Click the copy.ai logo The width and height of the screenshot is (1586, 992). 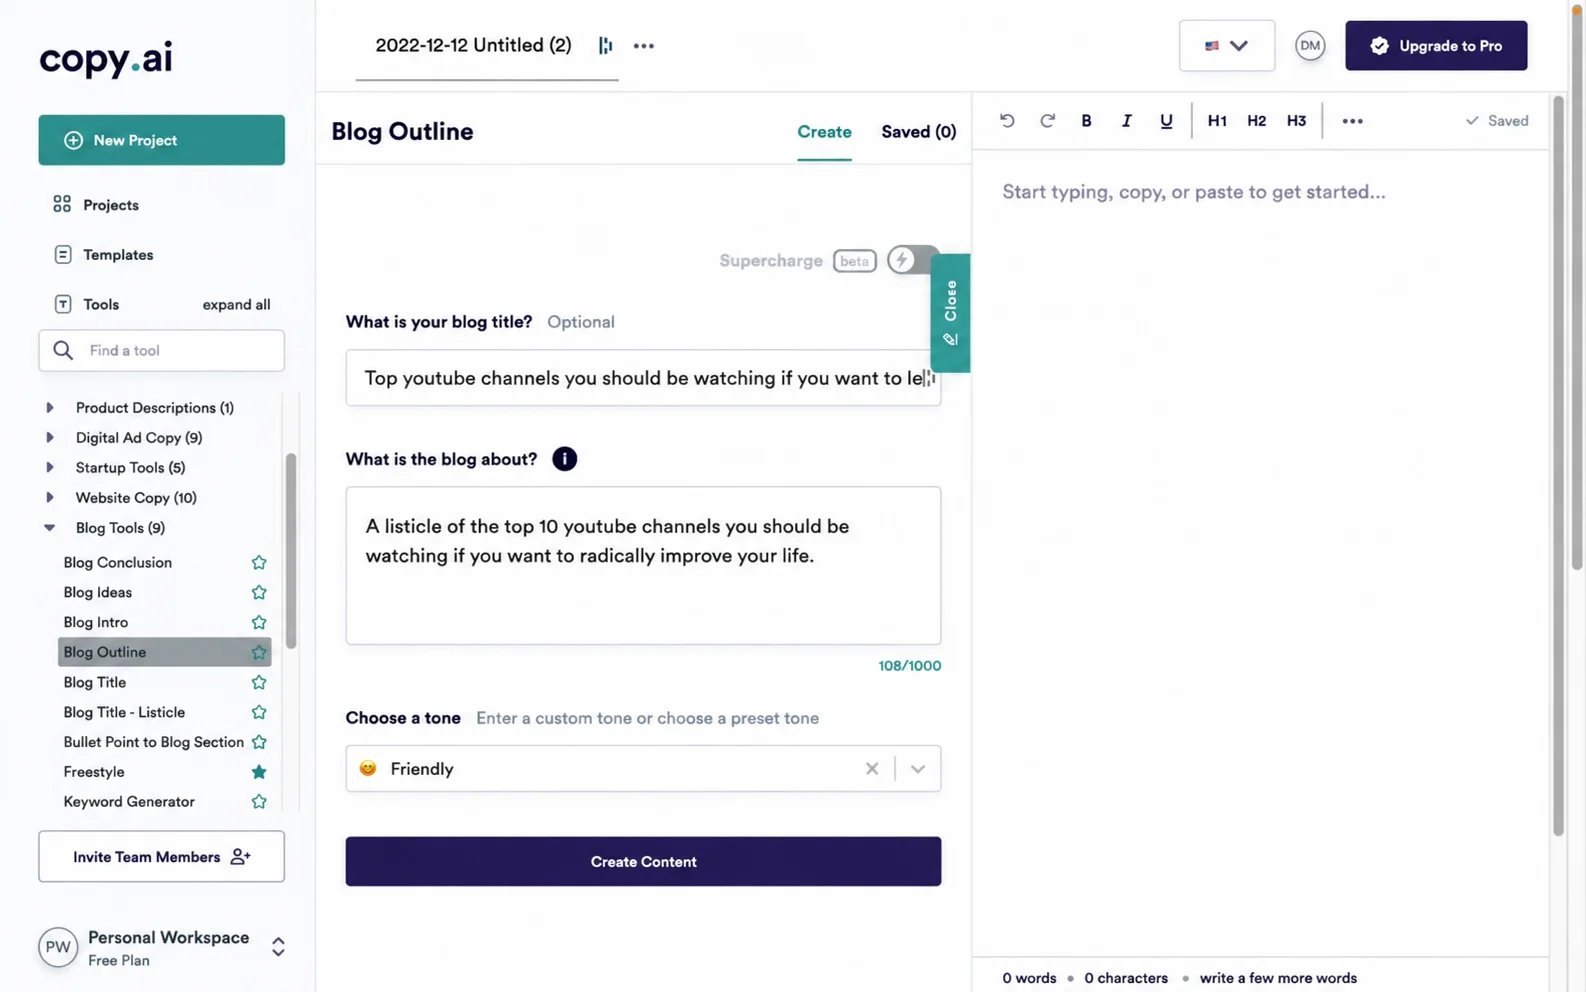[x=106, y=58]
